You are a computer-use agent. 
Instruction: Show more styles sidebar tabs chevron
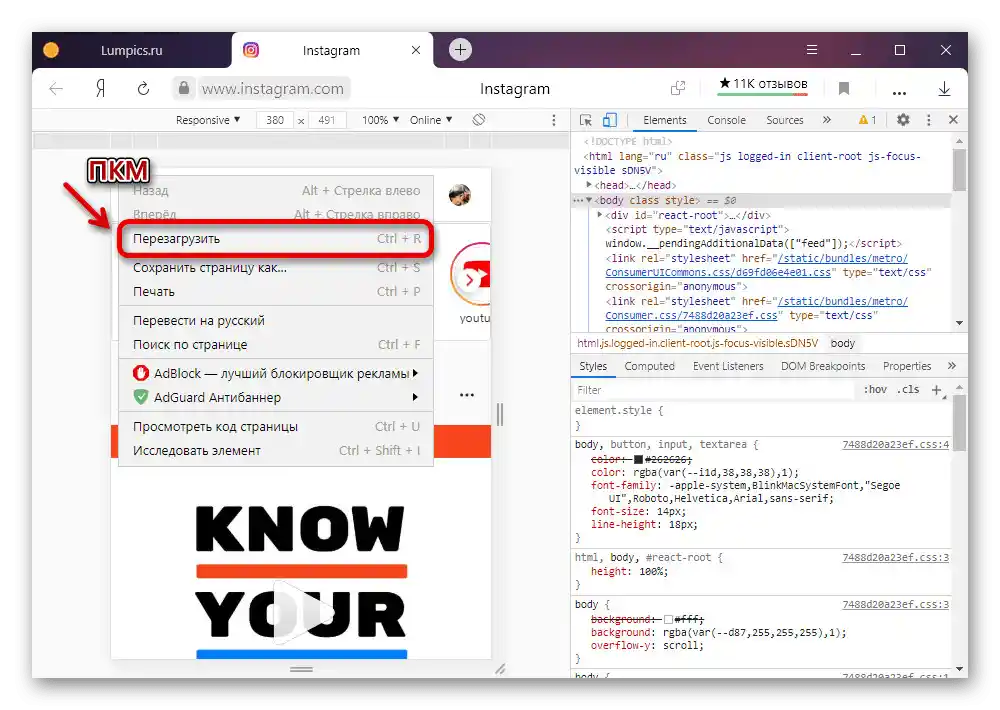(x=952, y=366)
